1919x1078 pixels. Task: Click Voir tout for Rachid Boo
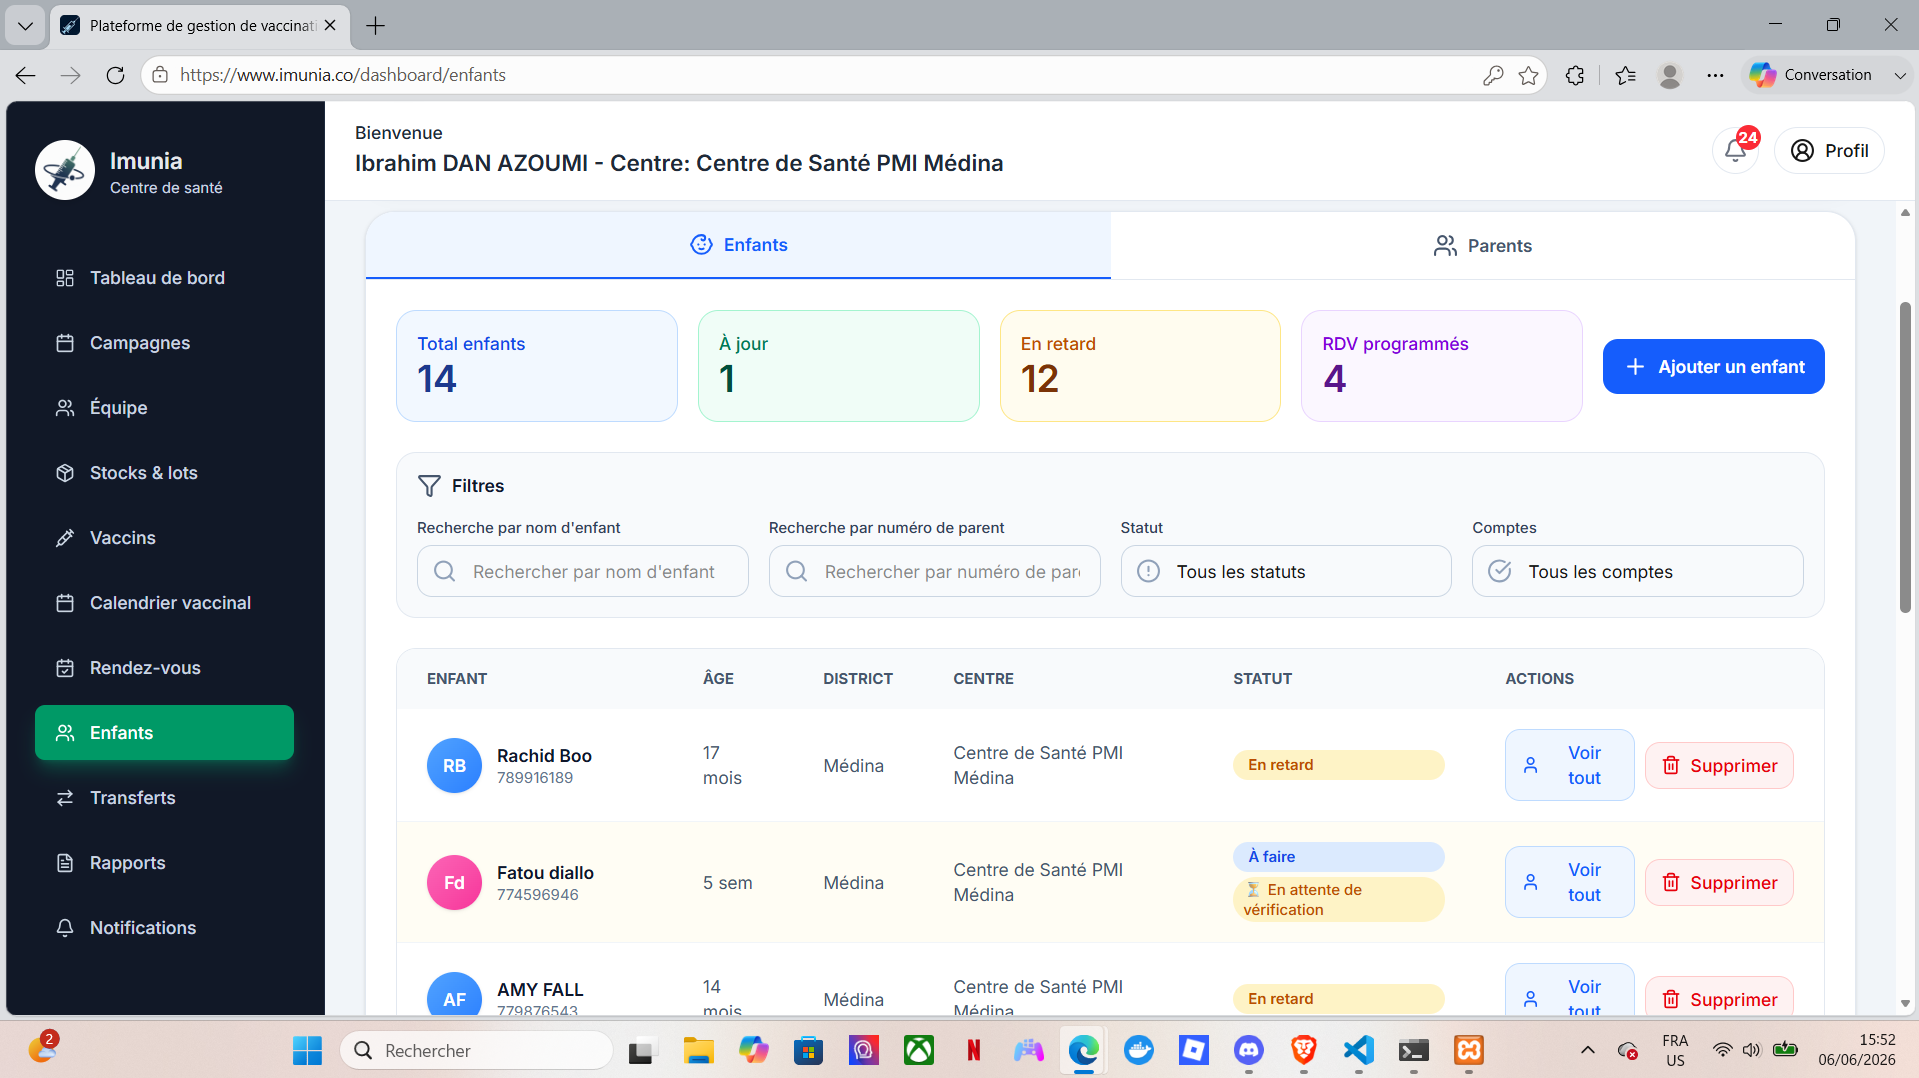(x=1569, y=765)
